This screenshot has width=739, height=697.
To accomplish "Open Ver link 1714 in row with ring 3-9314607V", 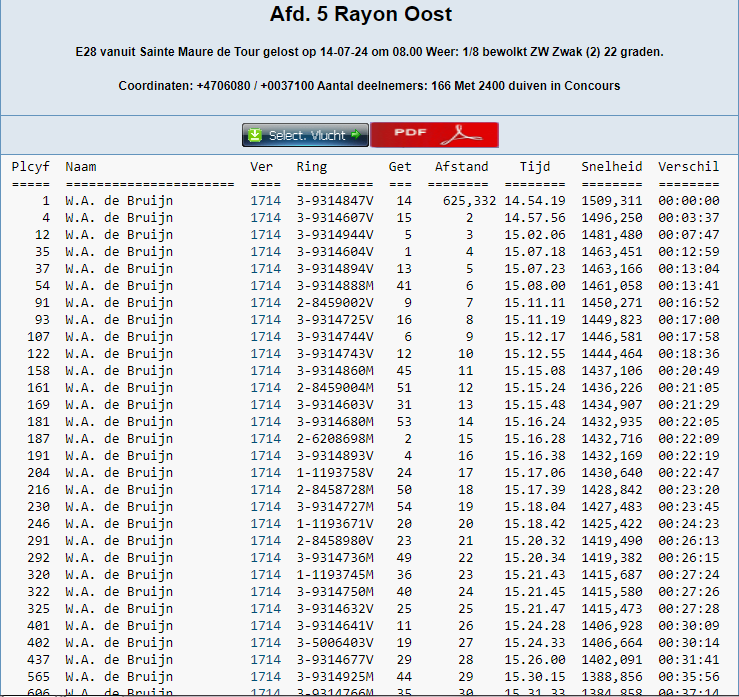I will 265,218.
